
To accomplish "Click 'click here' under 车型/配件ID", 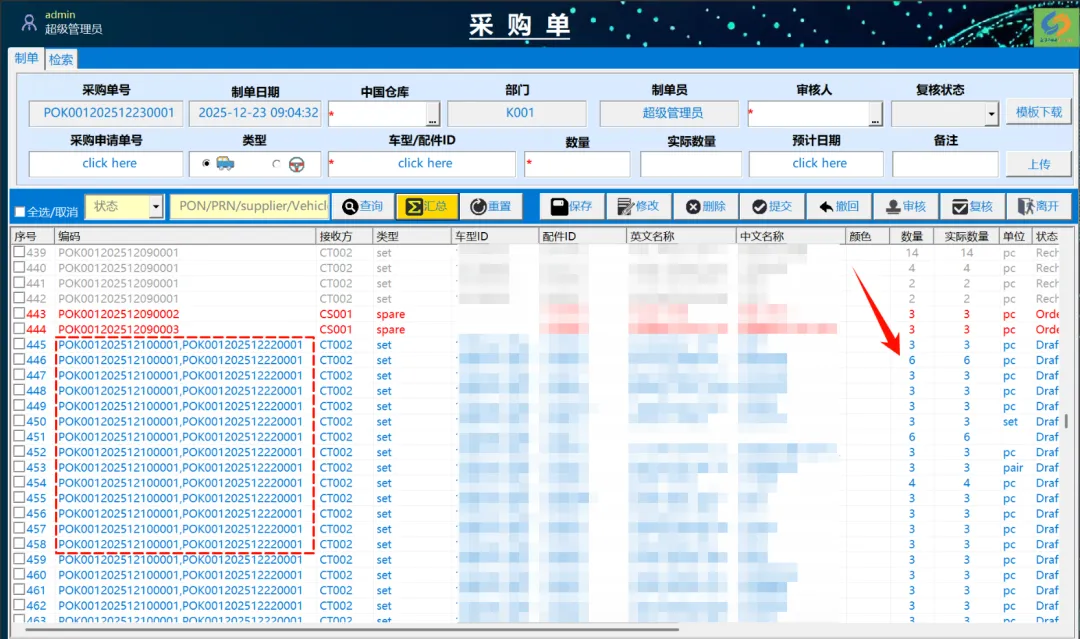I will pos(425,163).
